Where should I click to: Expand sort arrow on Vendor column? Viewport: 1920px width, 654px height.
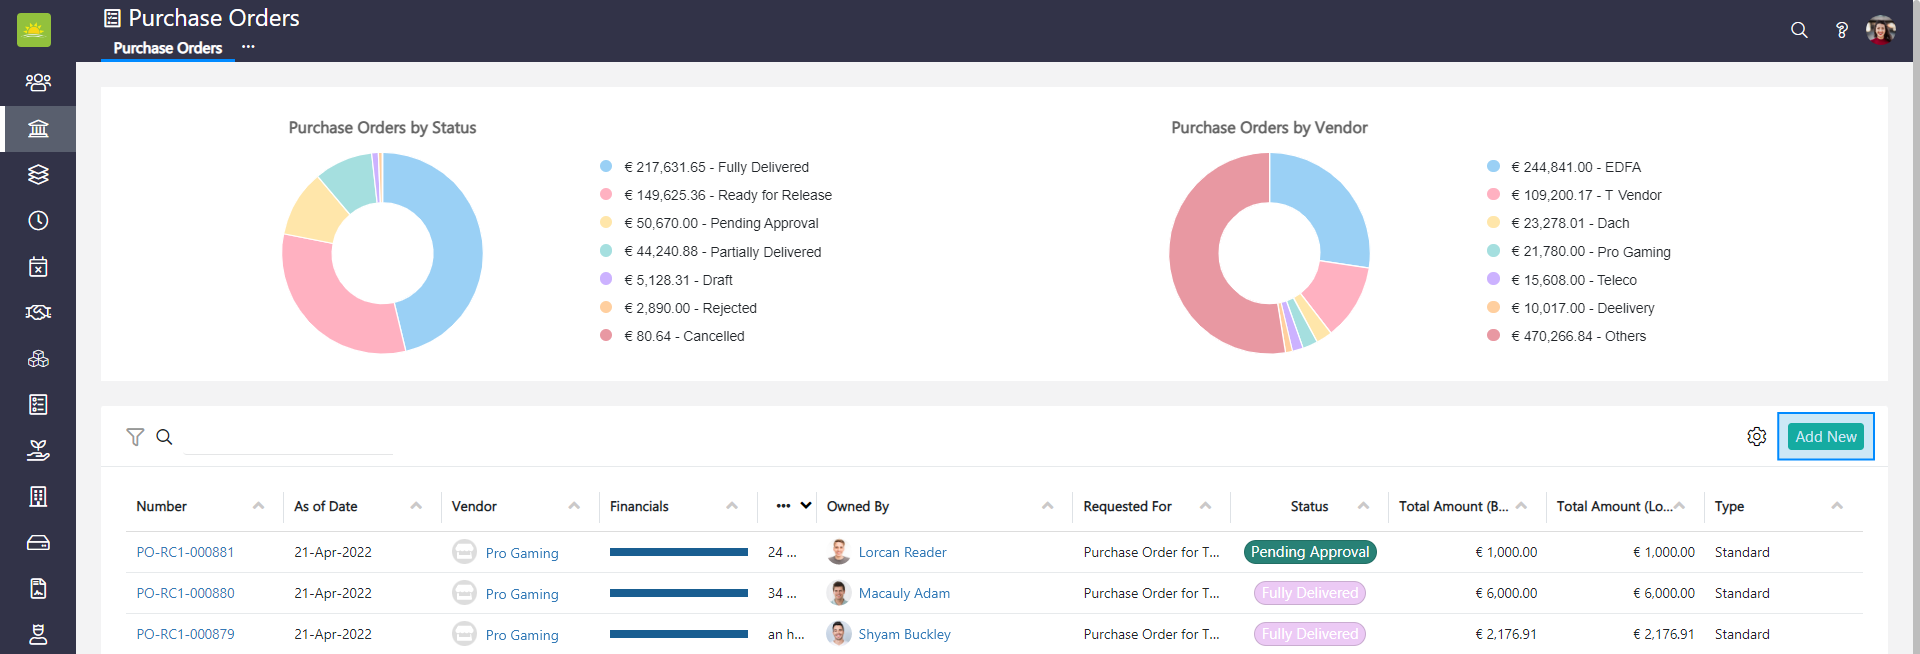coord(574,506)
